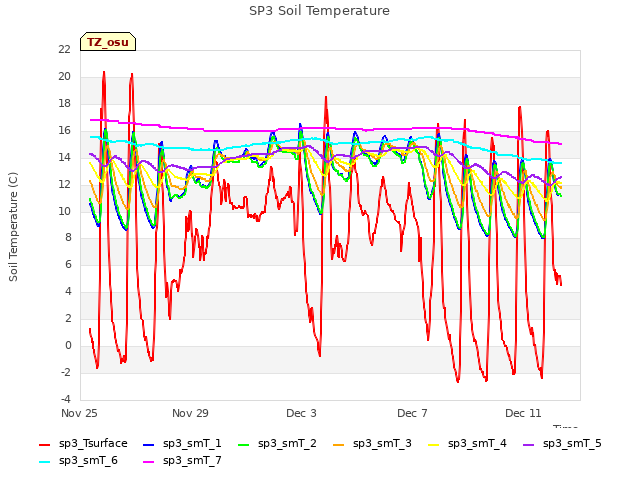Image resolution: width=640 pixels, height=480 pixels.
Task: Click the 6 y-axis tick label
Action: (x=68, y=264)
